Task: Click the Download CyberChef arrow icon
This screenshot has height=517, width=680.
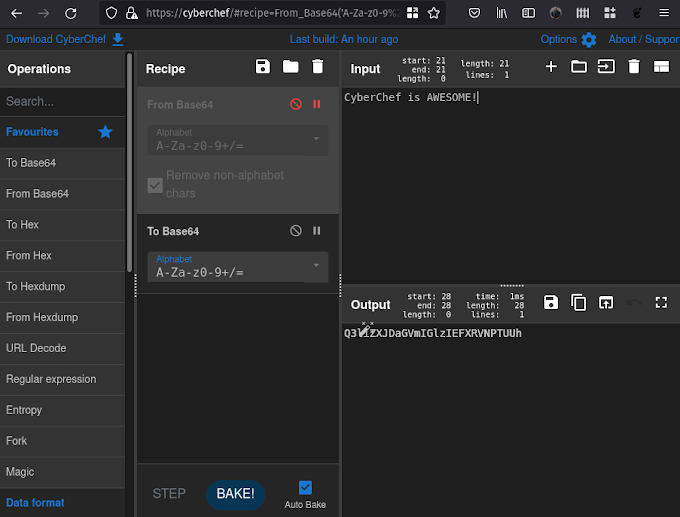Action: [118, 39]
